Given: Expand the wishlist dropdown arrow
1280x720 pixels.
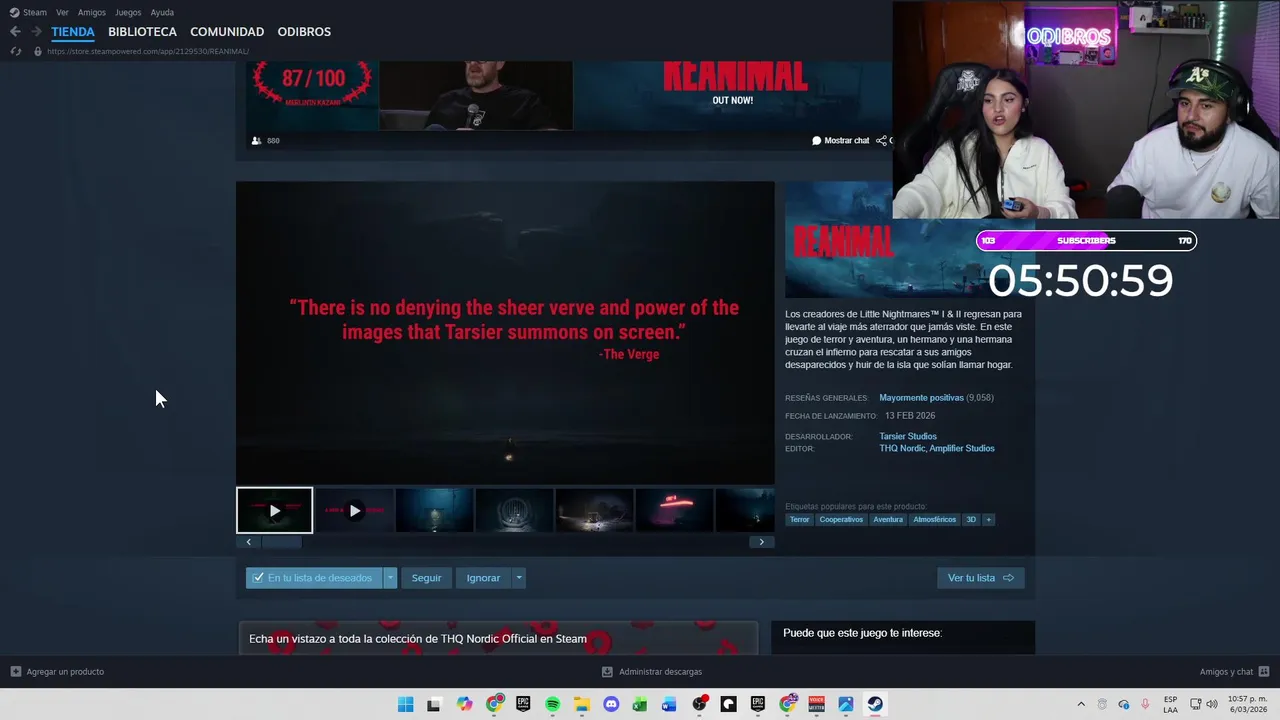Looking at the screenshot, I should 390,578.
